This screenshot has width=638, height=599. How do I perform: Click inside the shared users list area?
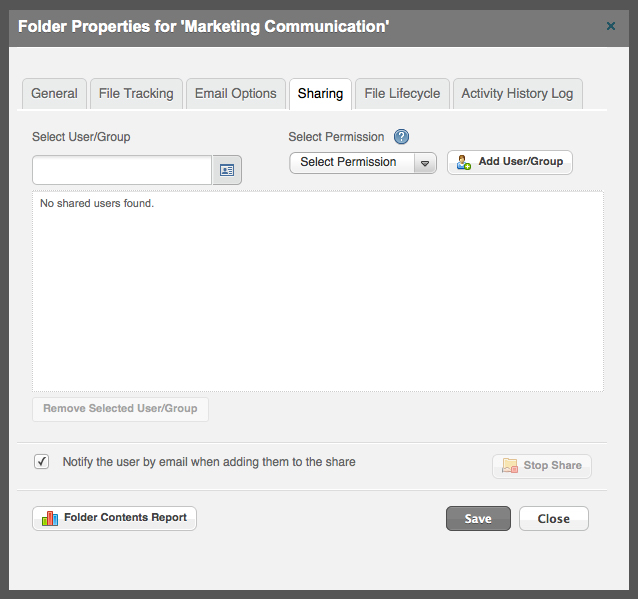pos(318,291)
